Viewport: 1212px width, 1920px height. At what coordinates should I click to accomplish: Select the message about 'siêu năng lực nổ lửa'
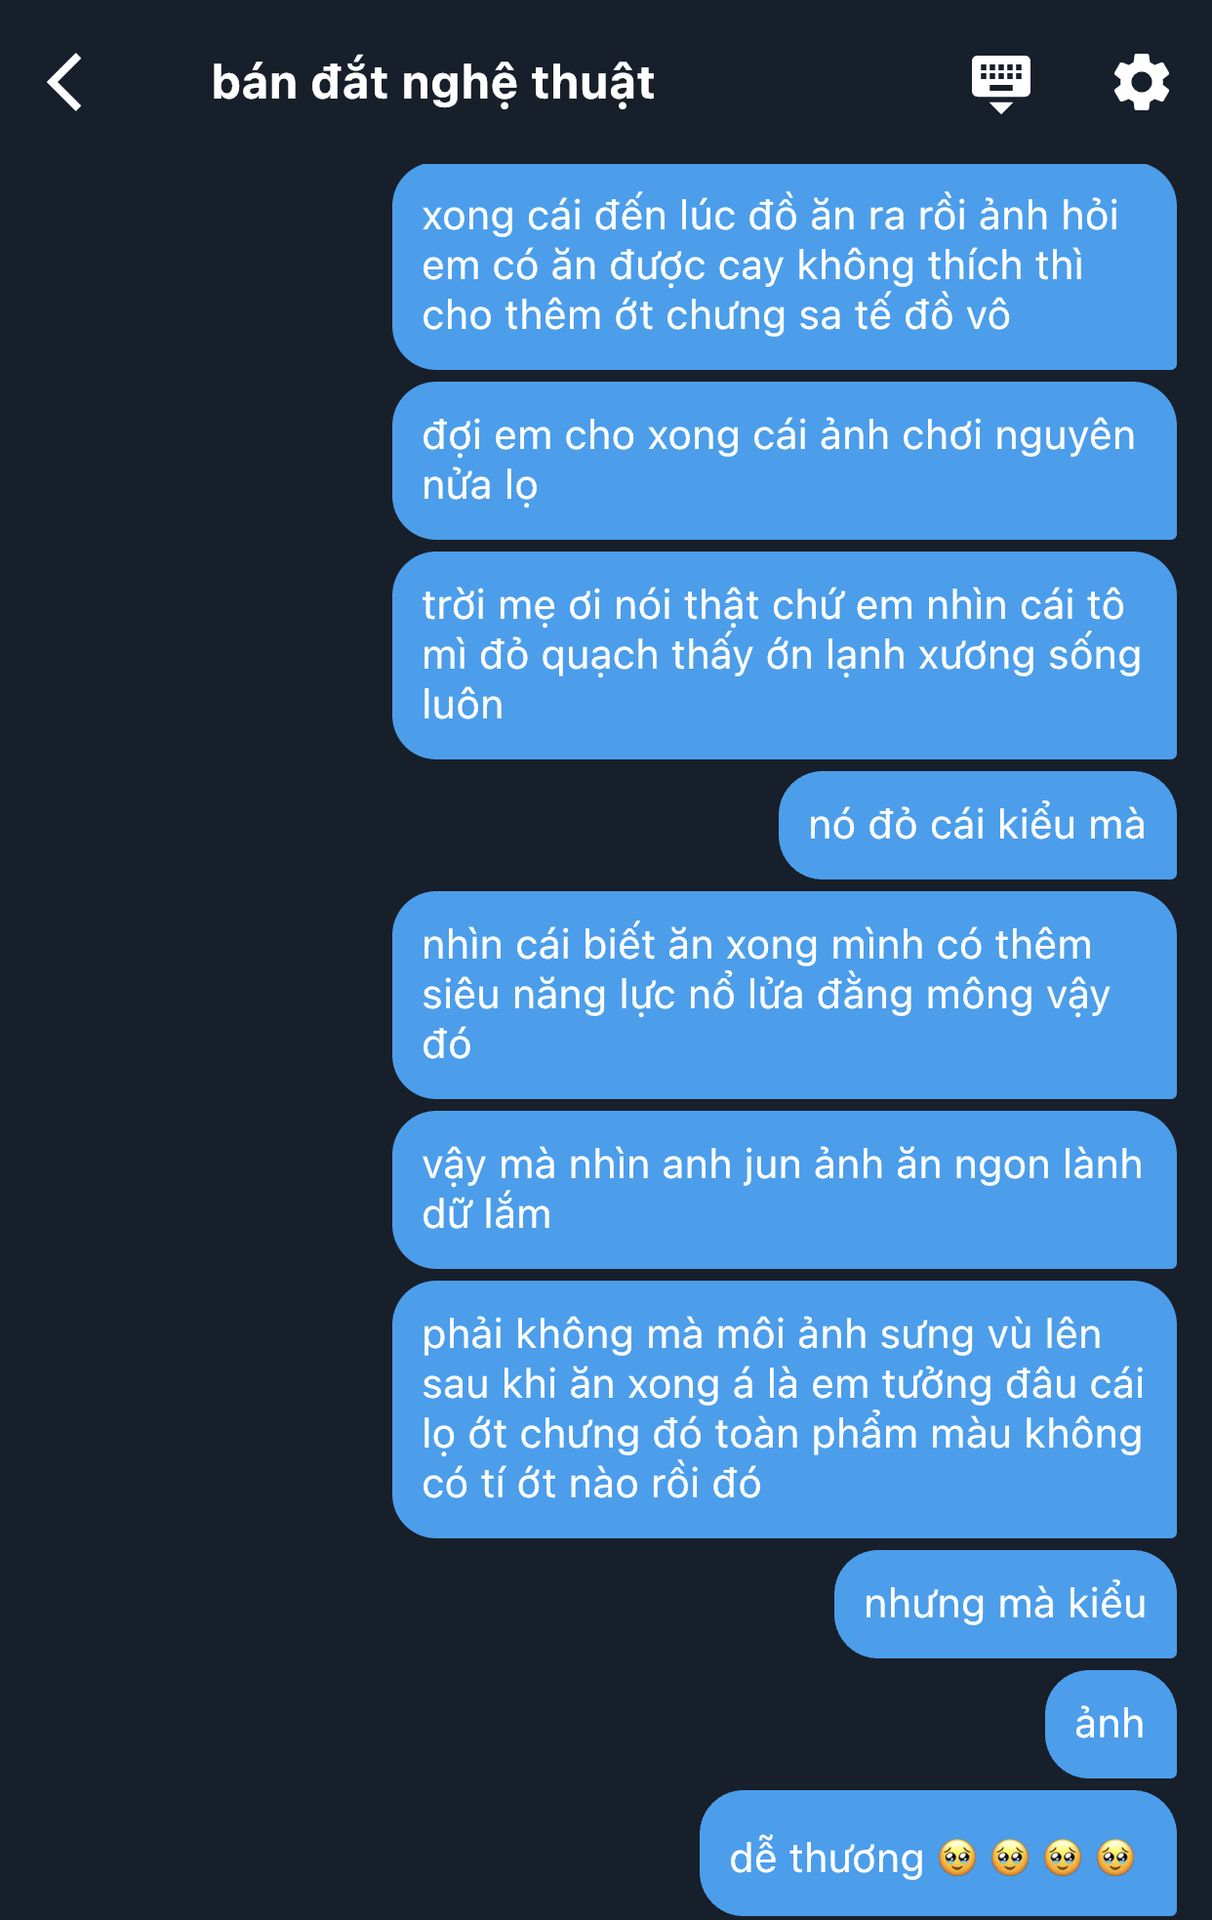click(x=784, y=995)
